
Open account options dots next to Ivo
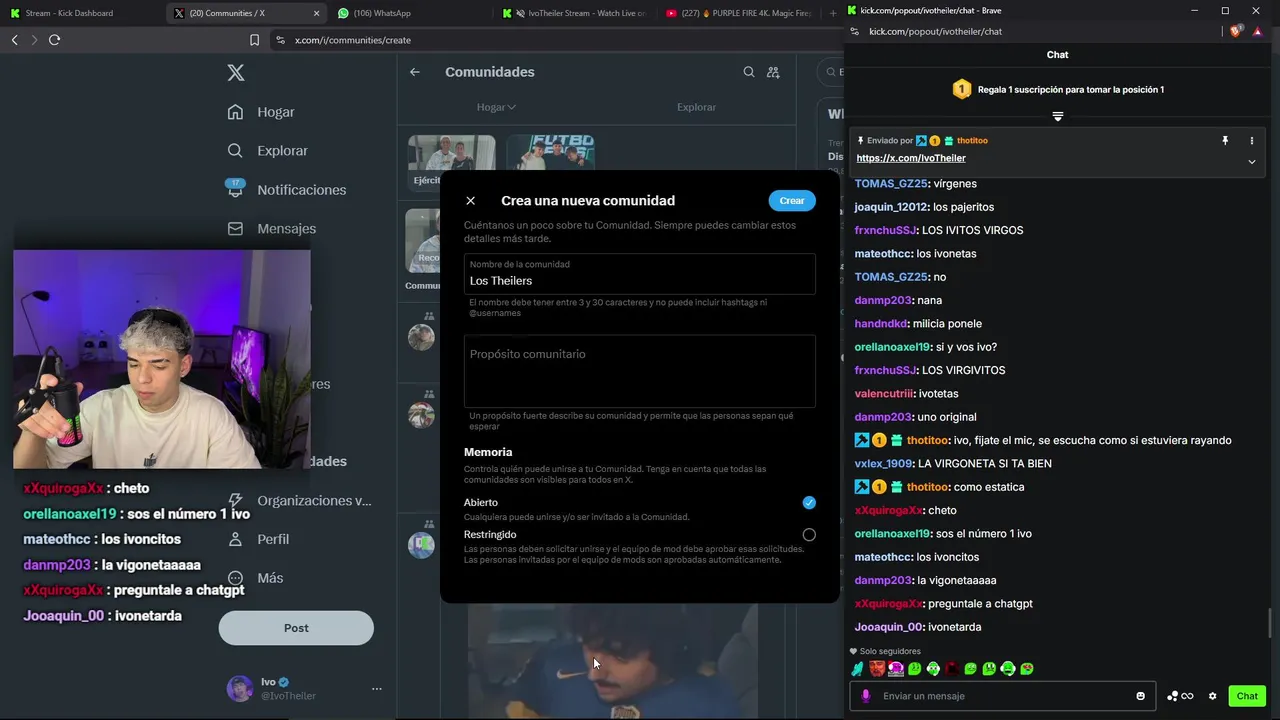click(377, 689)
